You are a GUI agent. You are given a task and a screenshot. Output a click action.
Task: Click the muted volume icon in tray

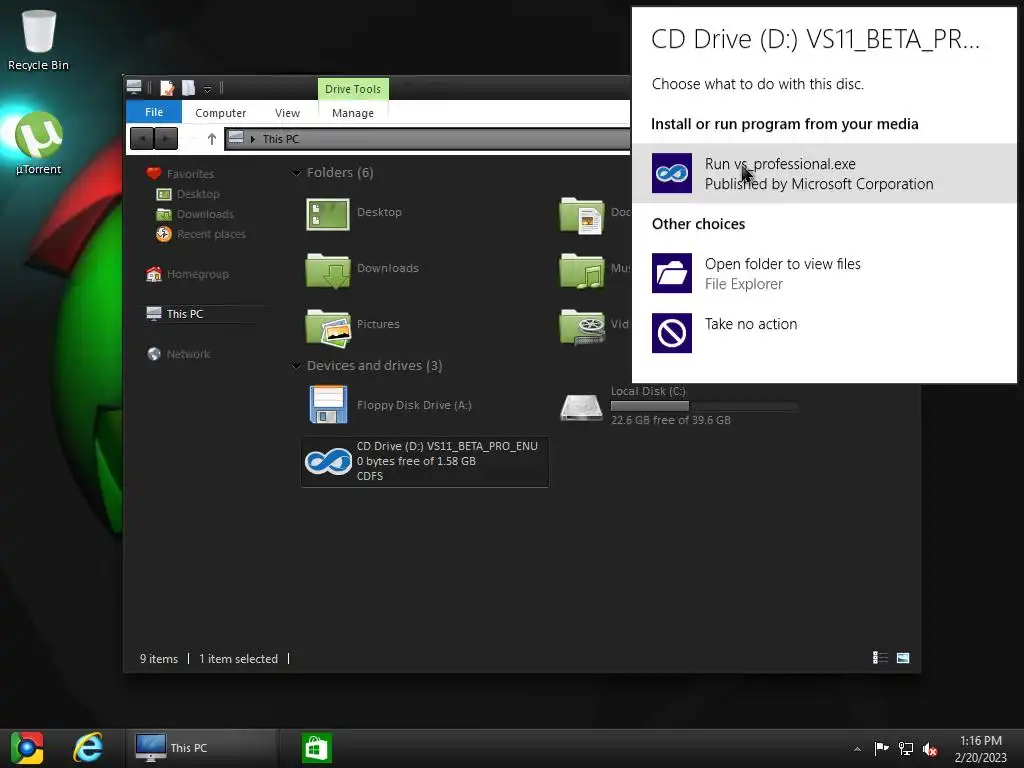(x=930, y=749)
